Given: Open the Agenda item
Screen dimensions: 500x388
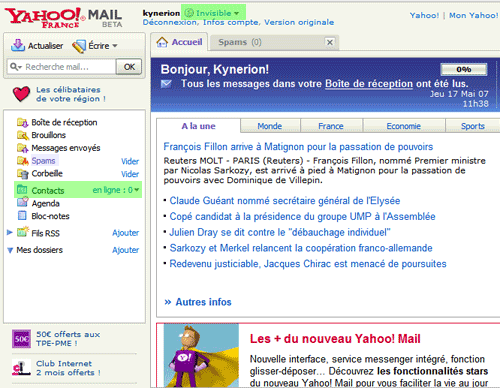Looking at the screenshot, I should (46, 203).
